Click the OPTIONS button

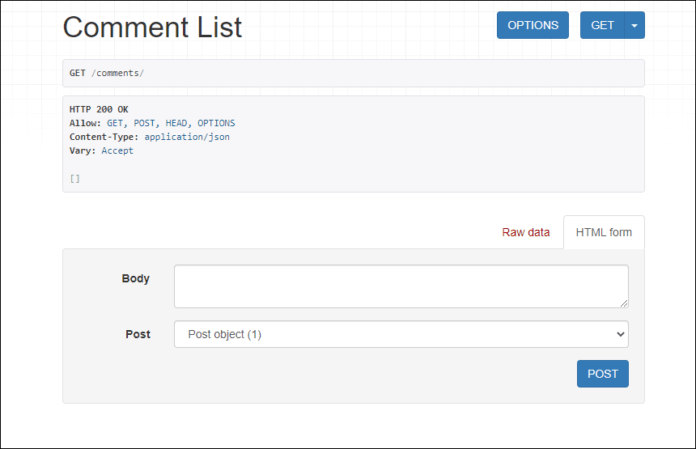pyautogui.click(x=532, y=25)
